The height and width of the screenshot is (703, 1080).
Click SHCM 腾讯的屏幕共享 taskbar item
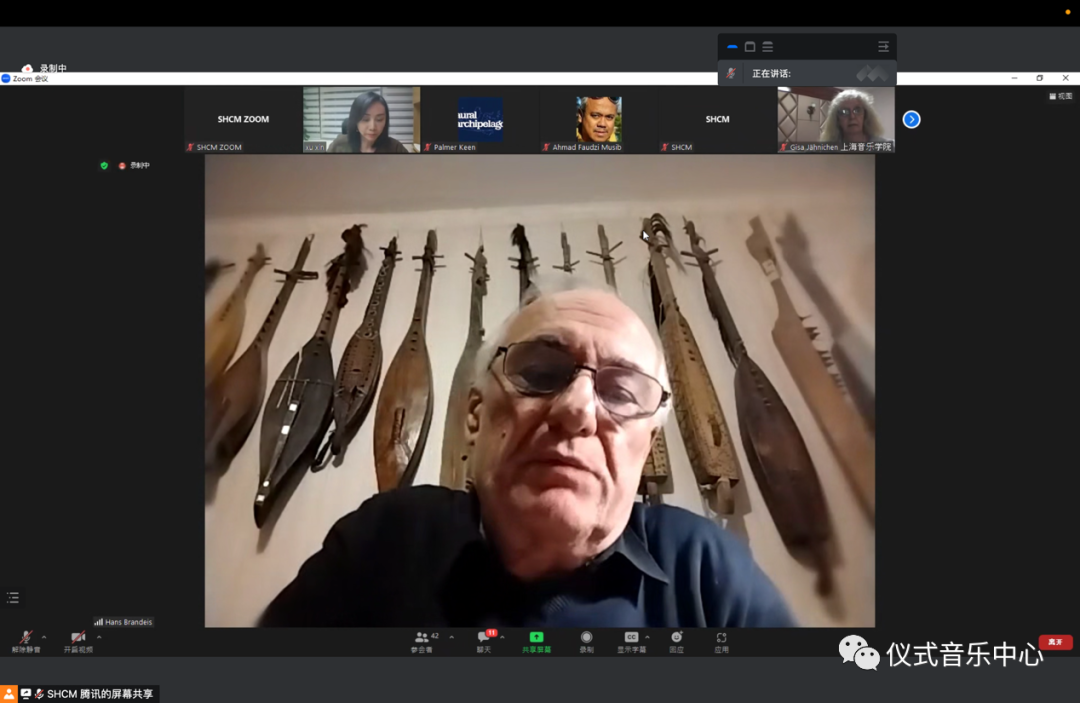(x=90, y=694)
